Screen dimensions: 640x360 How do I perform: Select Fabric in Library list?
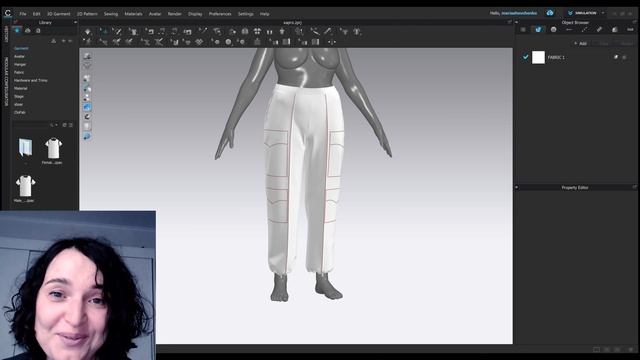pyautogui.click(x=19, y=72)
